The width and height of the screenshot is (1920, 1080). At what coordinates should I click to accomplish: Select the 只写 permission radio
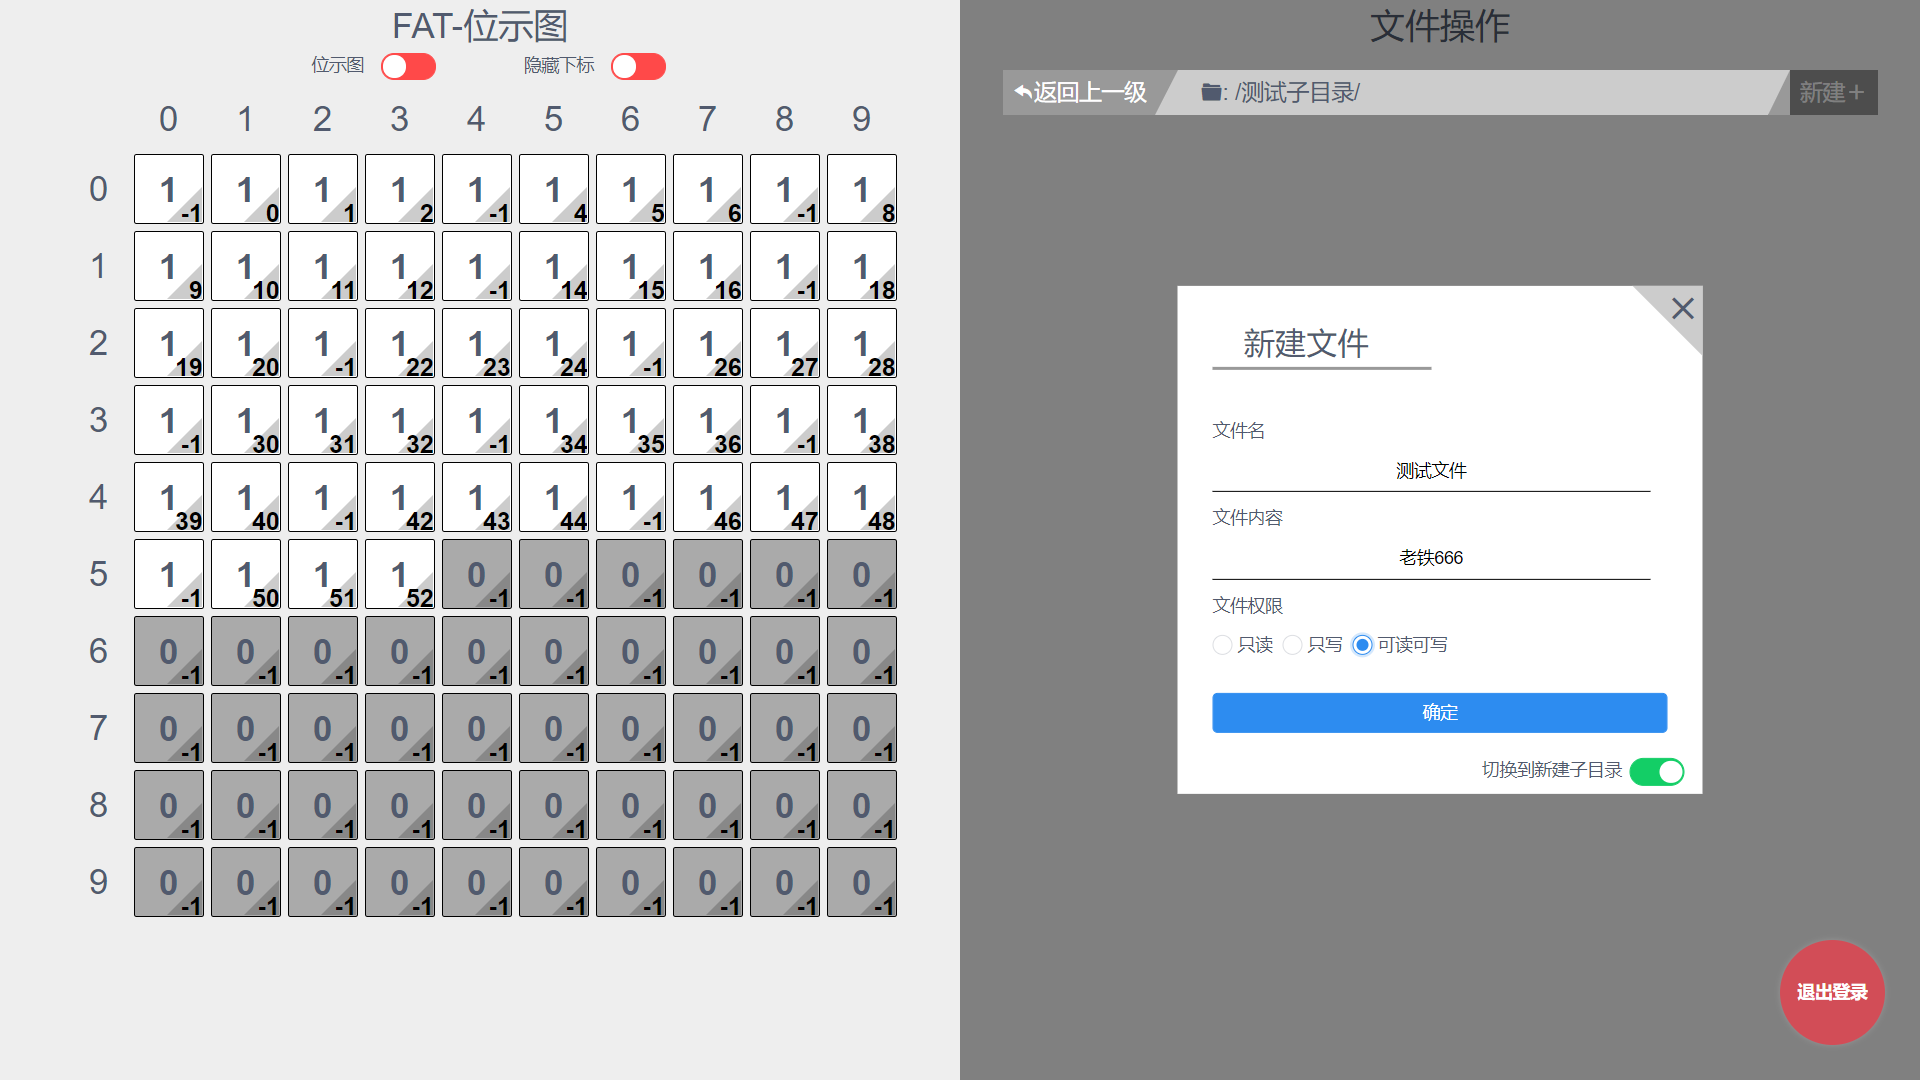click(x=1292, y=645)
